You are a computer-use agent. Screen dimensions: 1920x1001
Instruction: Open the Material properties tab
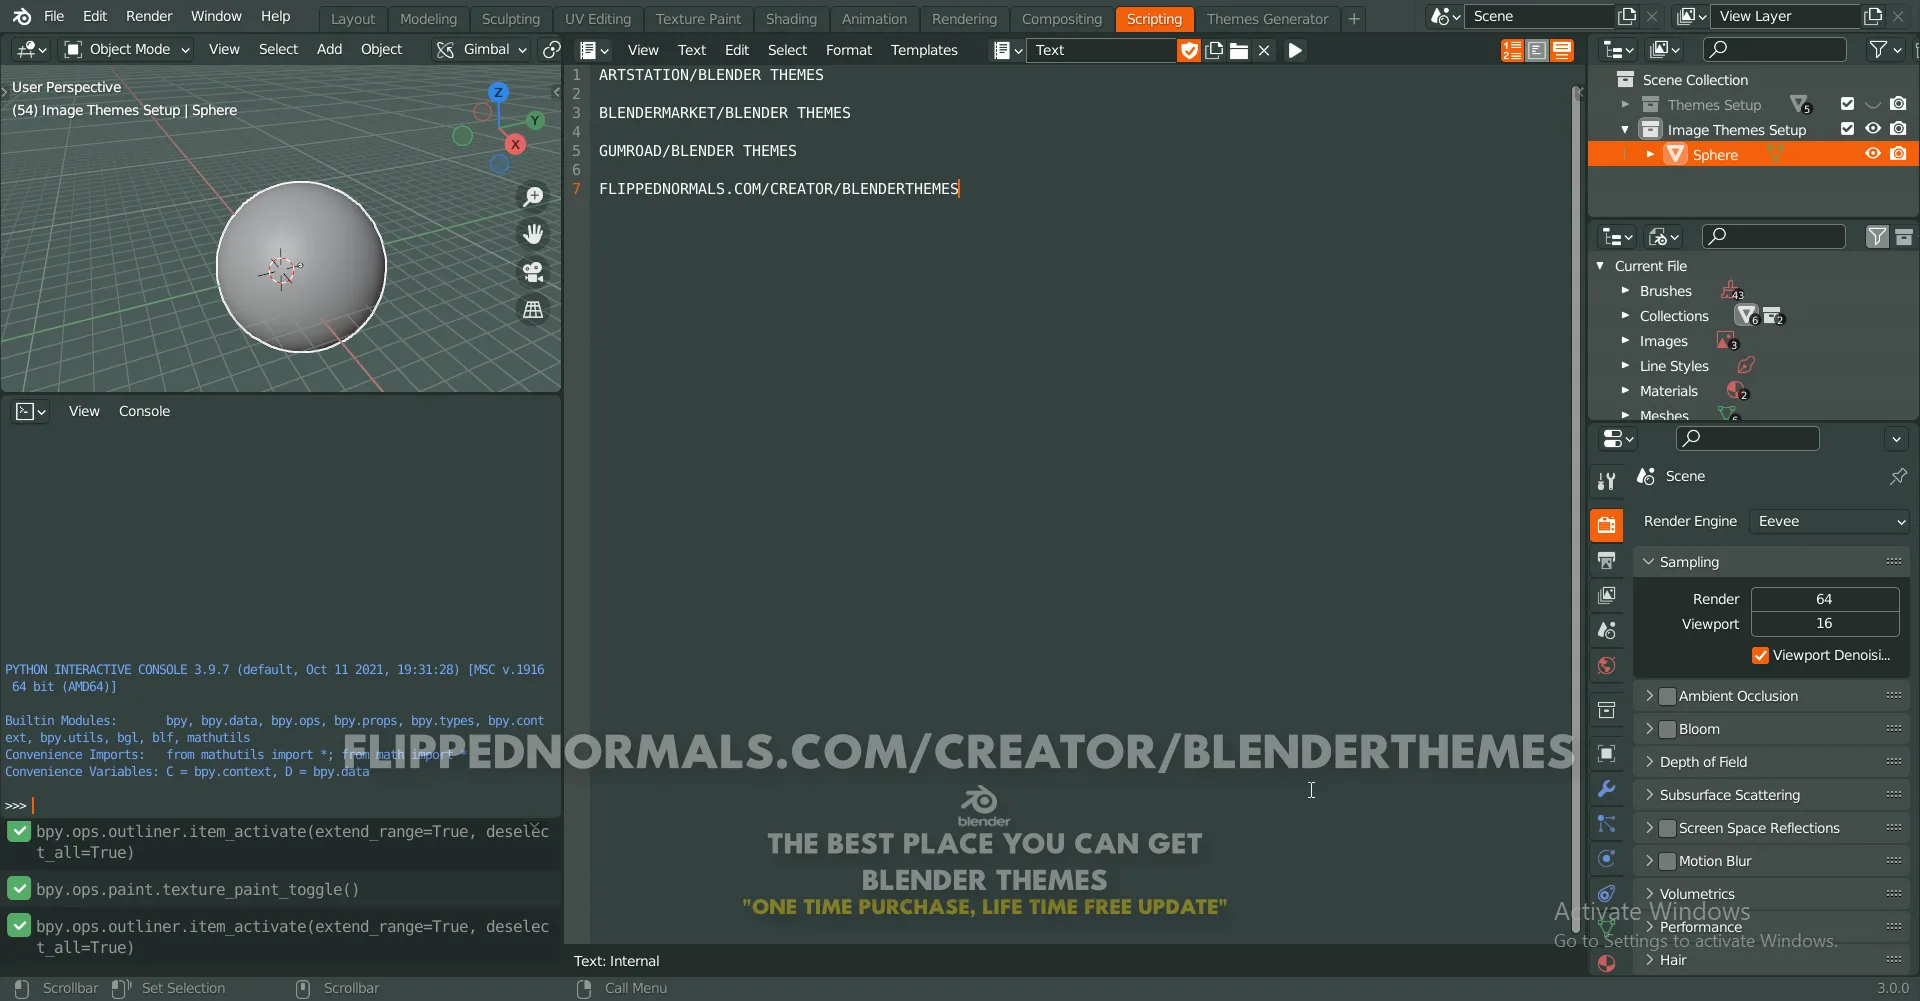pos(1606,963)
